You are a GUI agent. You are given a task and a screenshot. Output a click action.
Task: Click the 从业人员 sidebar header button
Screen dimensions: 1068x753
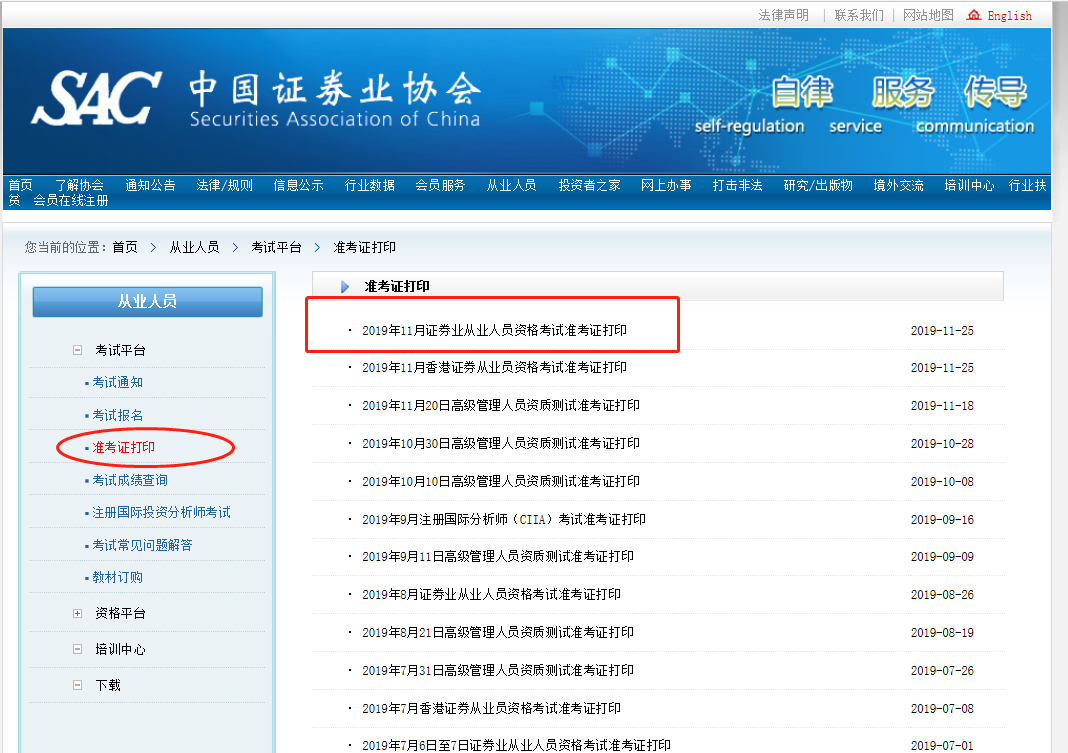pos(147,301)
